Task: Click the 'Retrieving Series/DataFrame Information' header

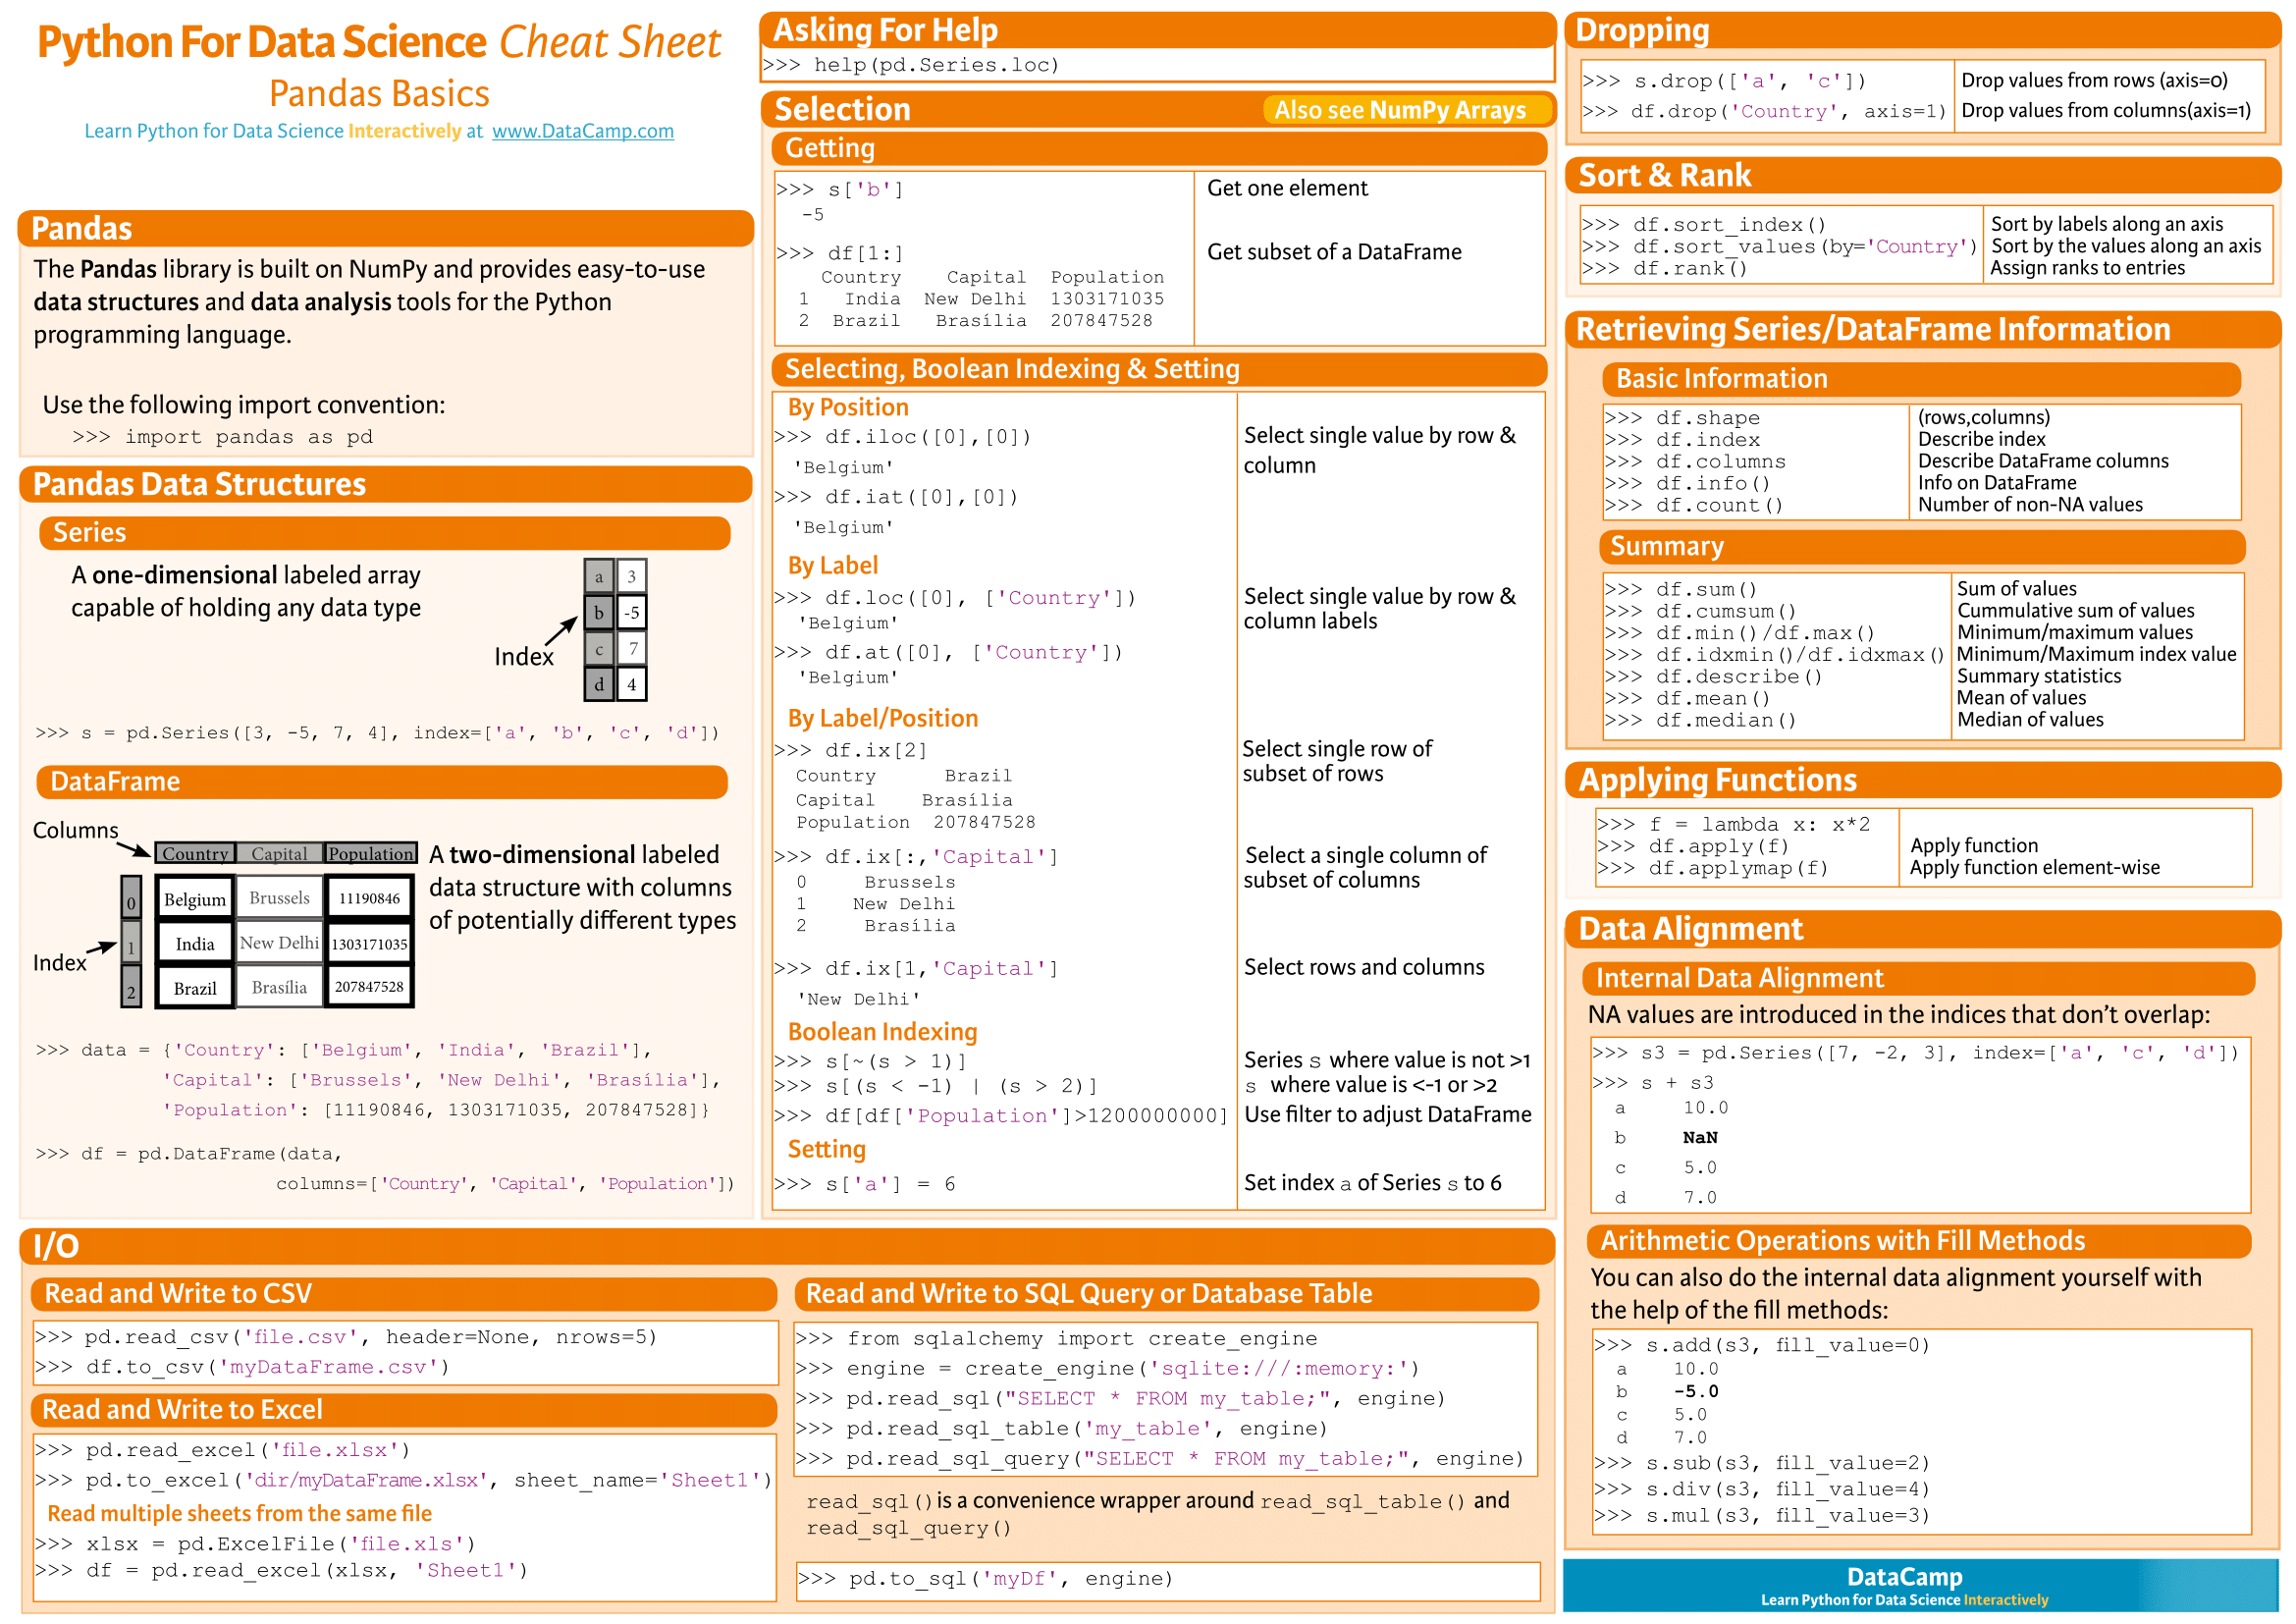Action: pos(1872,330)
